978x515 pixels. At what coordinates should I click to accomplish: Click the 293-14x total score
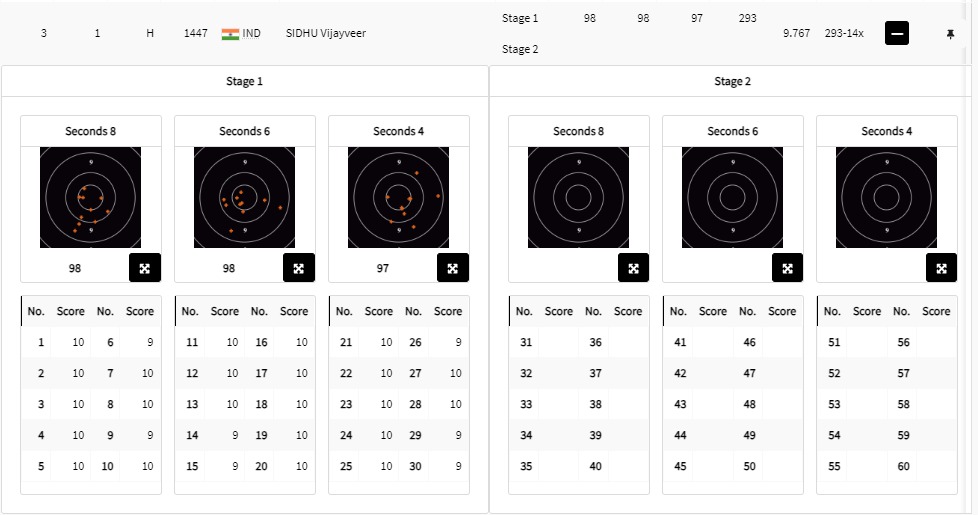click(844, 34)
